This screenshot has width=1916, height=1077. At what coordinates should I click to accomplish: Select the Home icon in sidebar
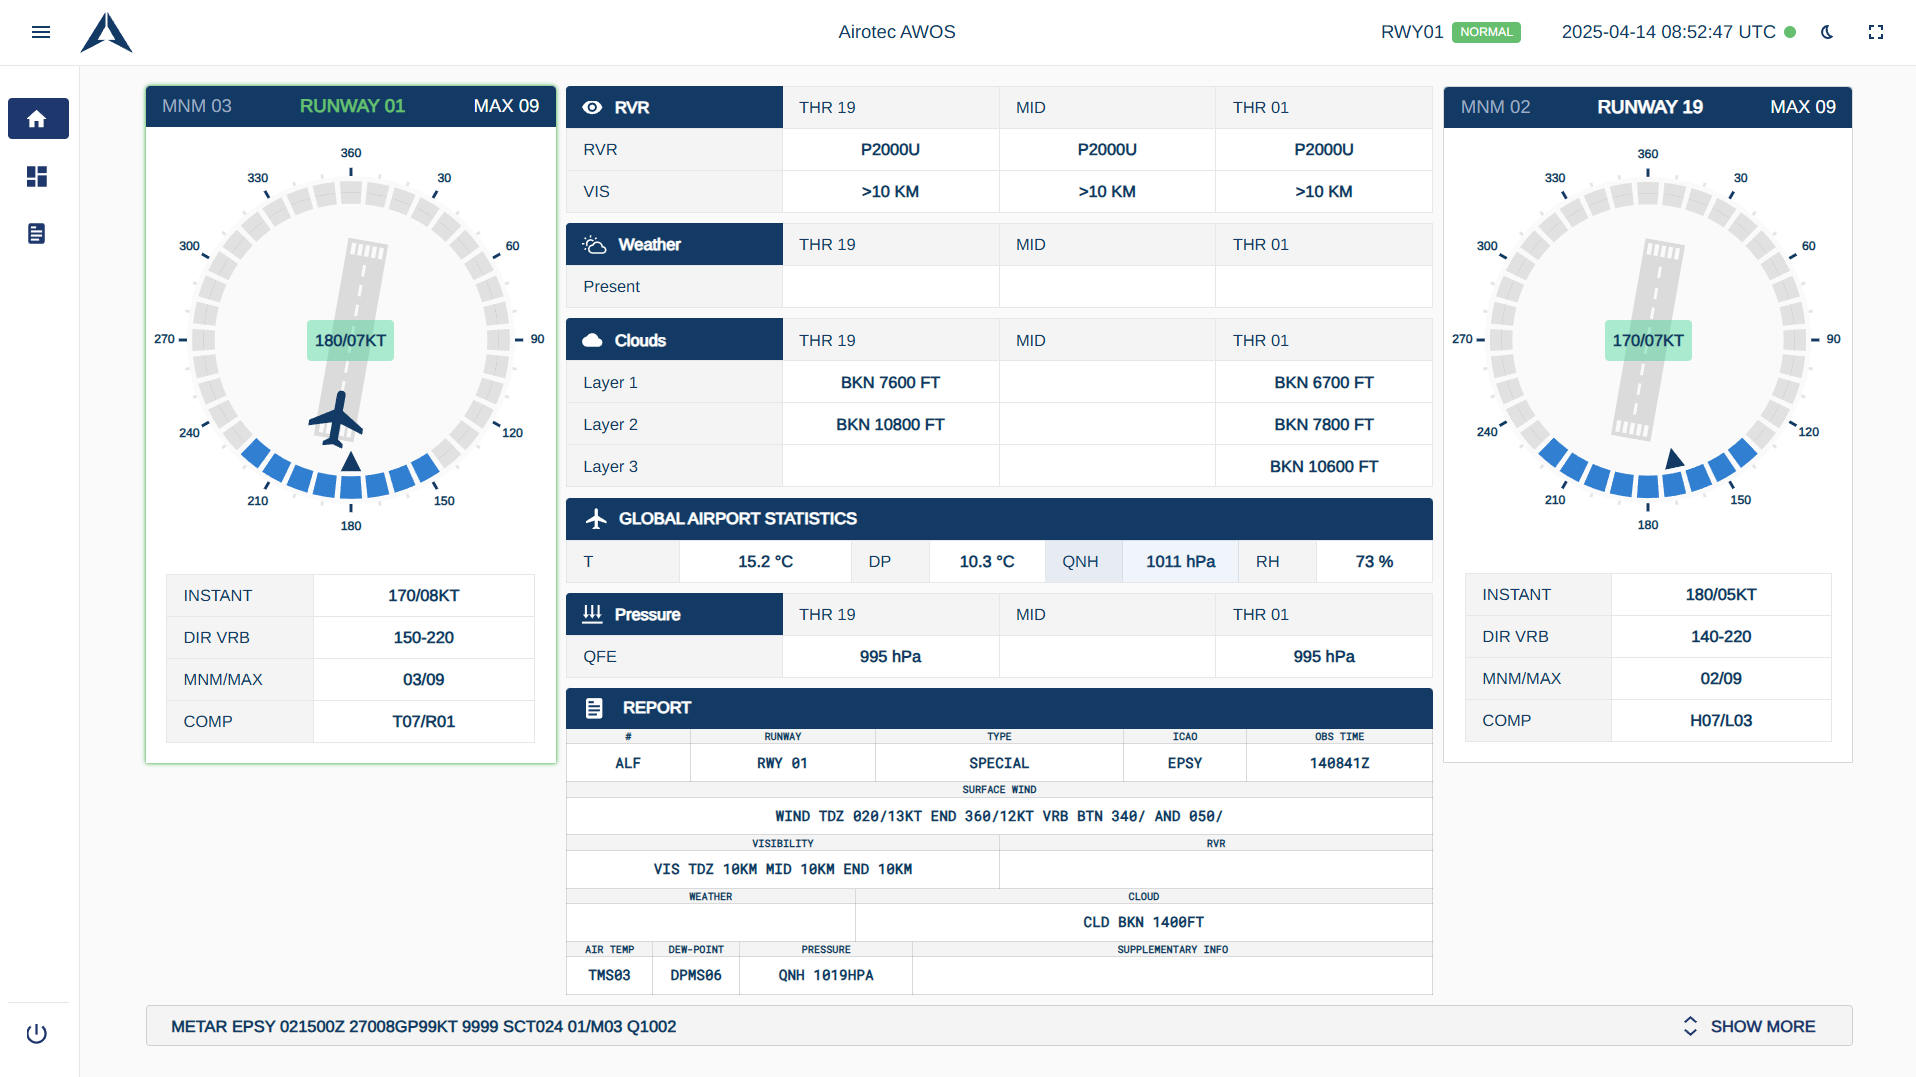[x=38, y=118]
